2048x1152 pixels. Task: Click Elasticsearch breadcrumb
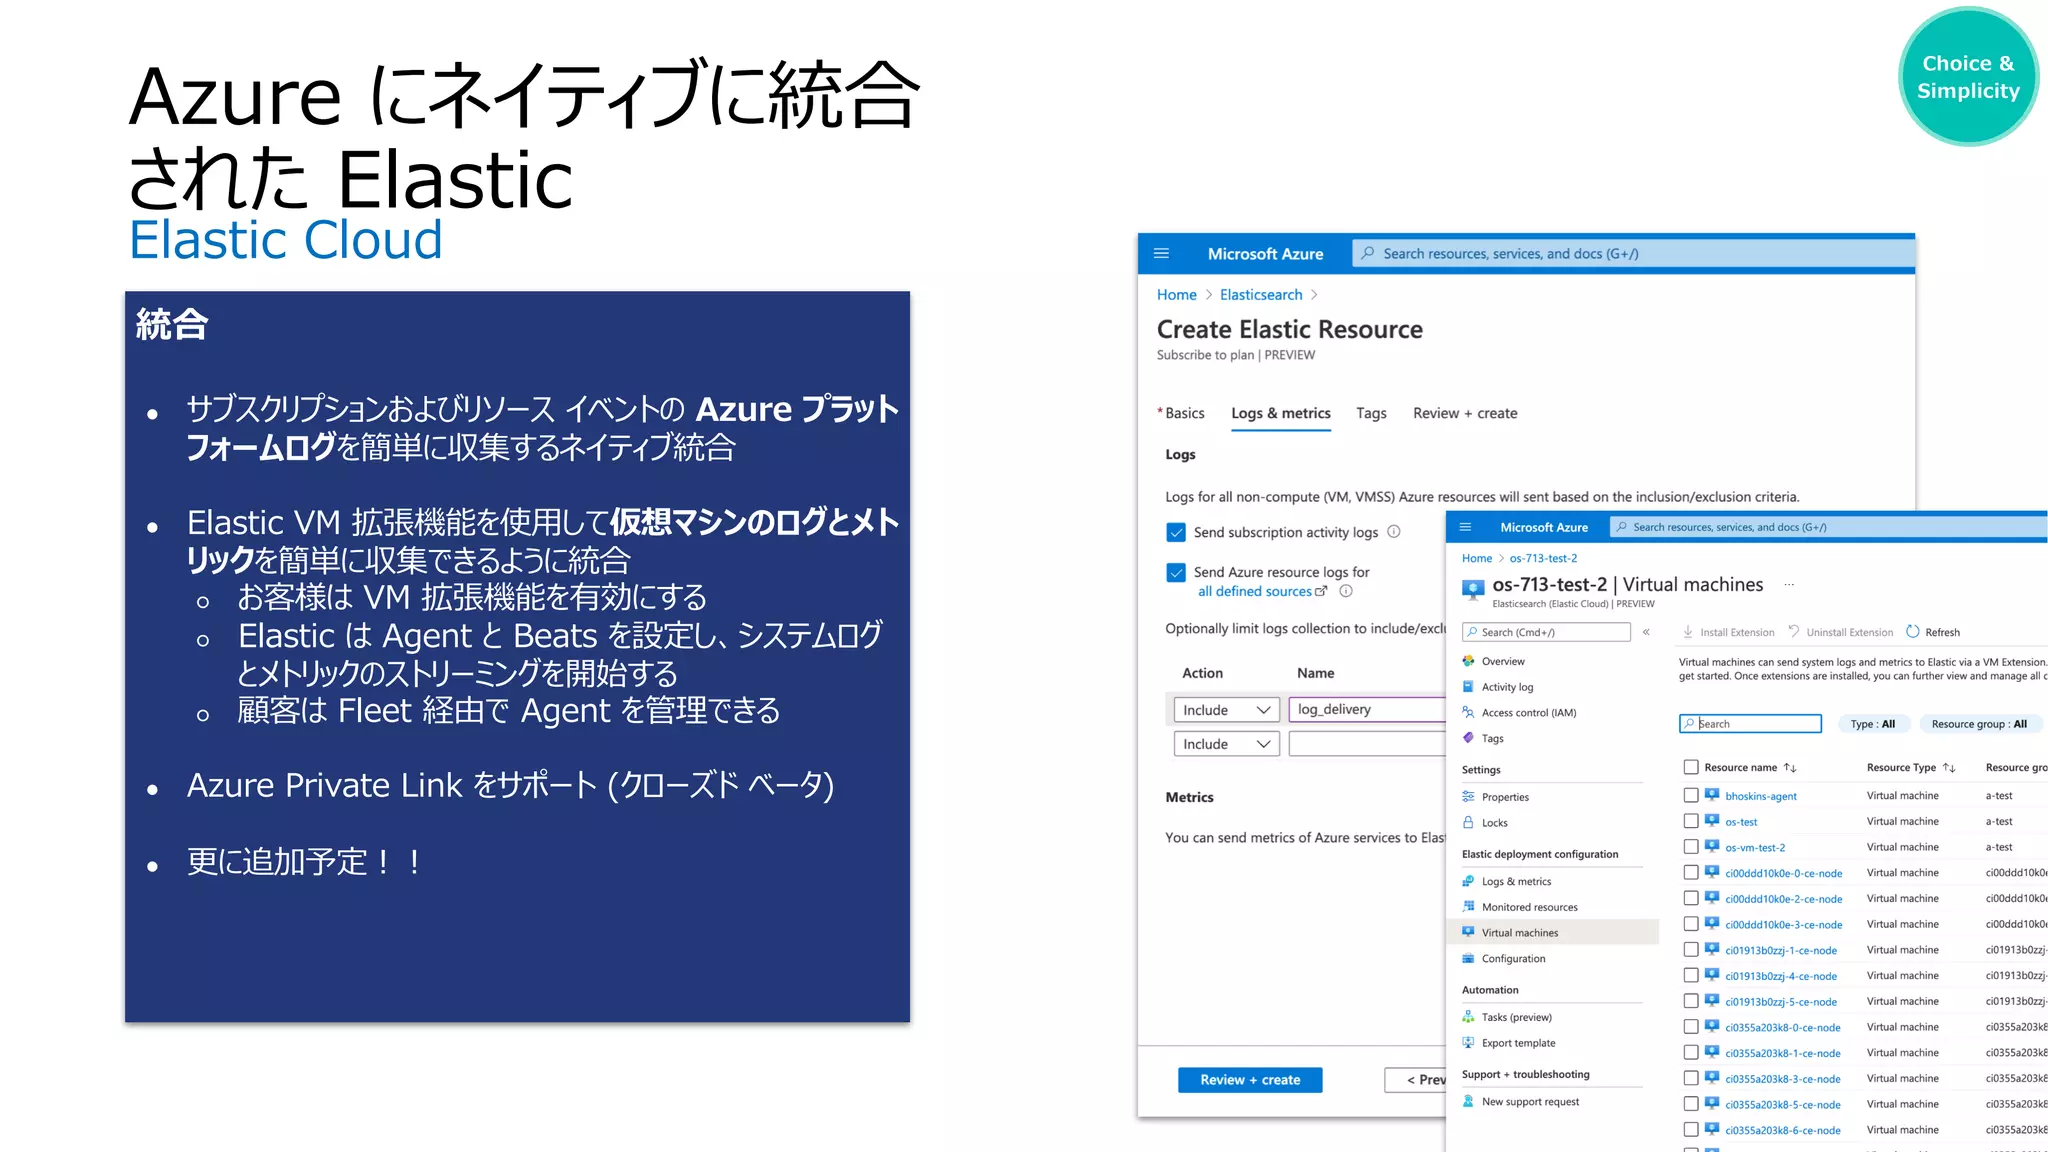[x=1261, y=295]
